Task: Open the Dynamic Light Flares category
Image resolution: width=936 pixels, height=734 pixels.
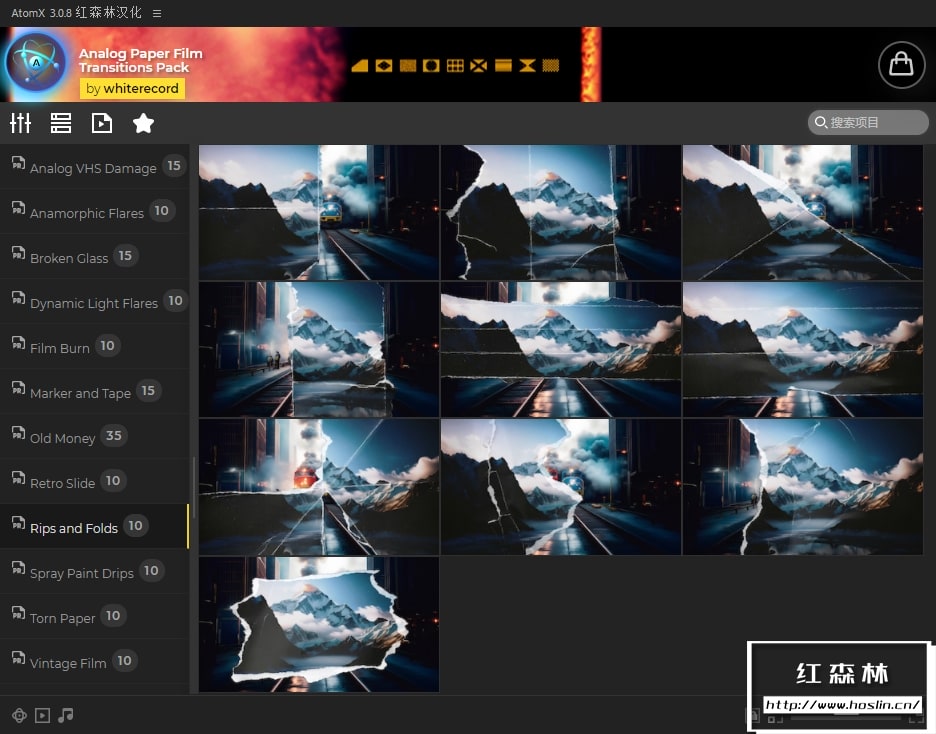Action: coord(94,302)
